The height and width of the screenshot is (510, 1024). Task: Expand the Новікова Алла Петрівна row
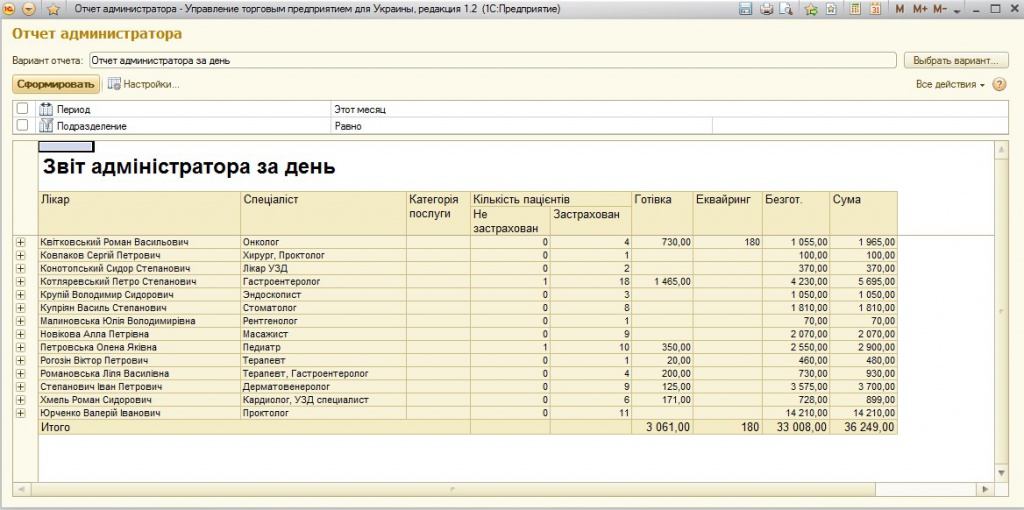(20, 334)
